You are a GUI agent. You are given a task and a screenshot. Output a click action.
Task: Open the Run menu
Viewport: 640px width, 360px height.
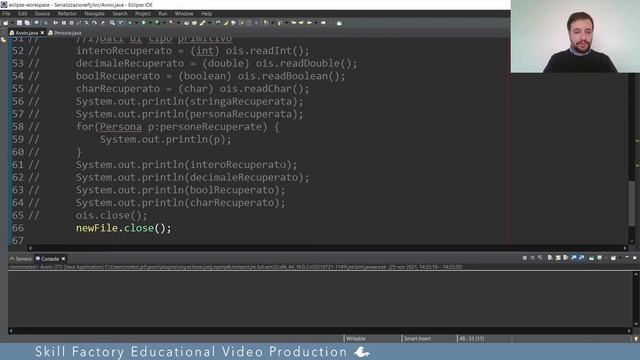tap(162, 13)
